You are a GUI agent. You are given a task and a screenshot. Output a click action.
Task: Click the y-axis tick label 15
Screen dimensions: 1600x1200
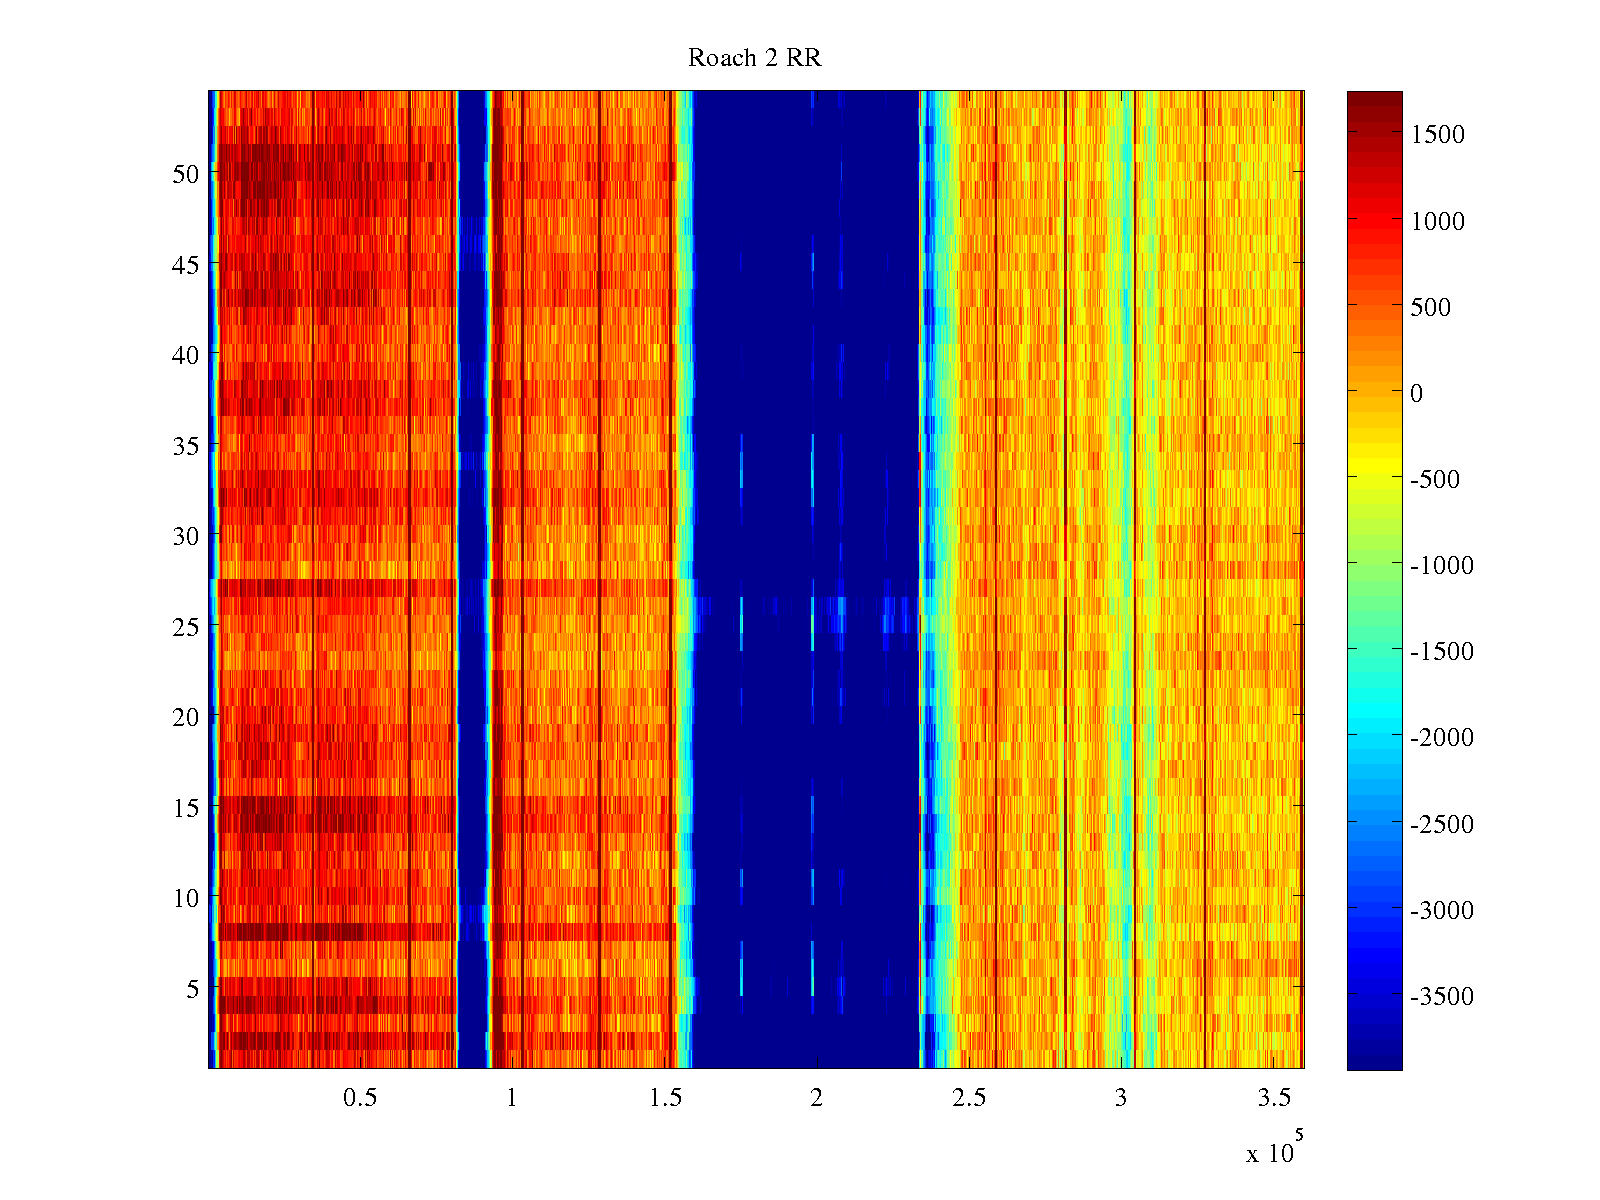[186, 808]
